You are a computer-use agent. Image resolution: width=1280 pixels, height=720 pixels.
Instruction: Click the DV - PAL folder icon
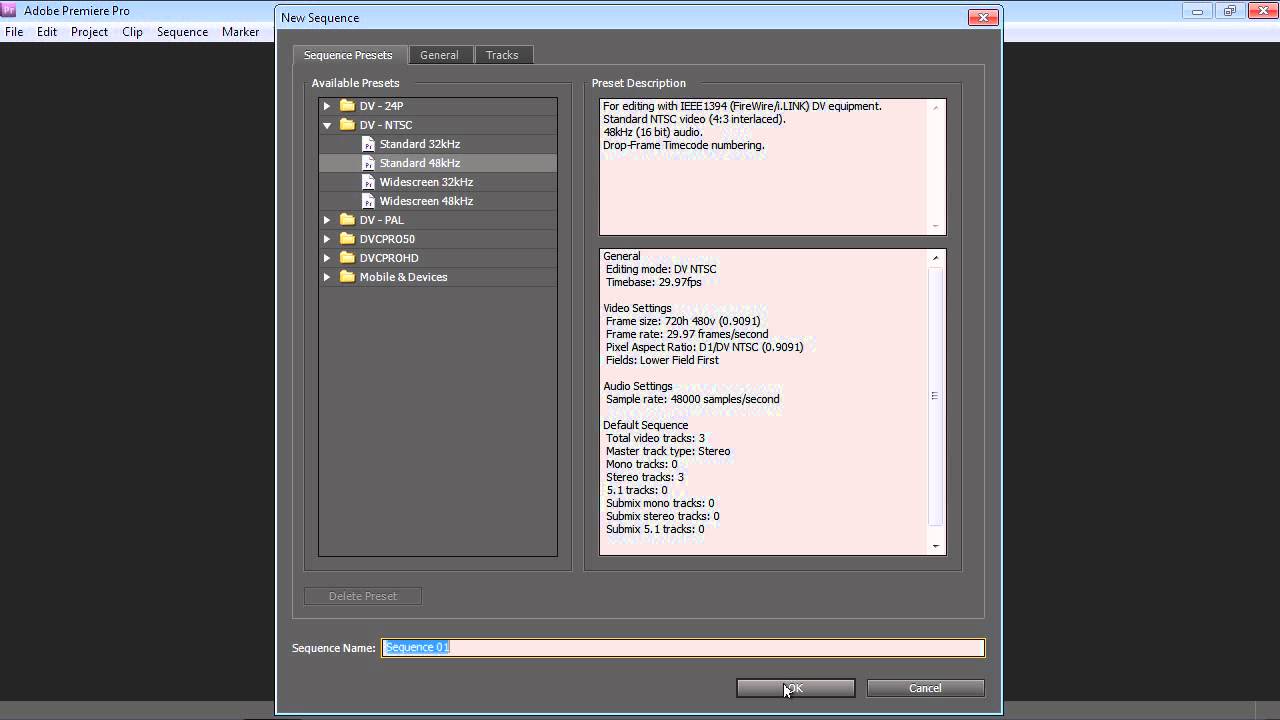tap(347, 220)
